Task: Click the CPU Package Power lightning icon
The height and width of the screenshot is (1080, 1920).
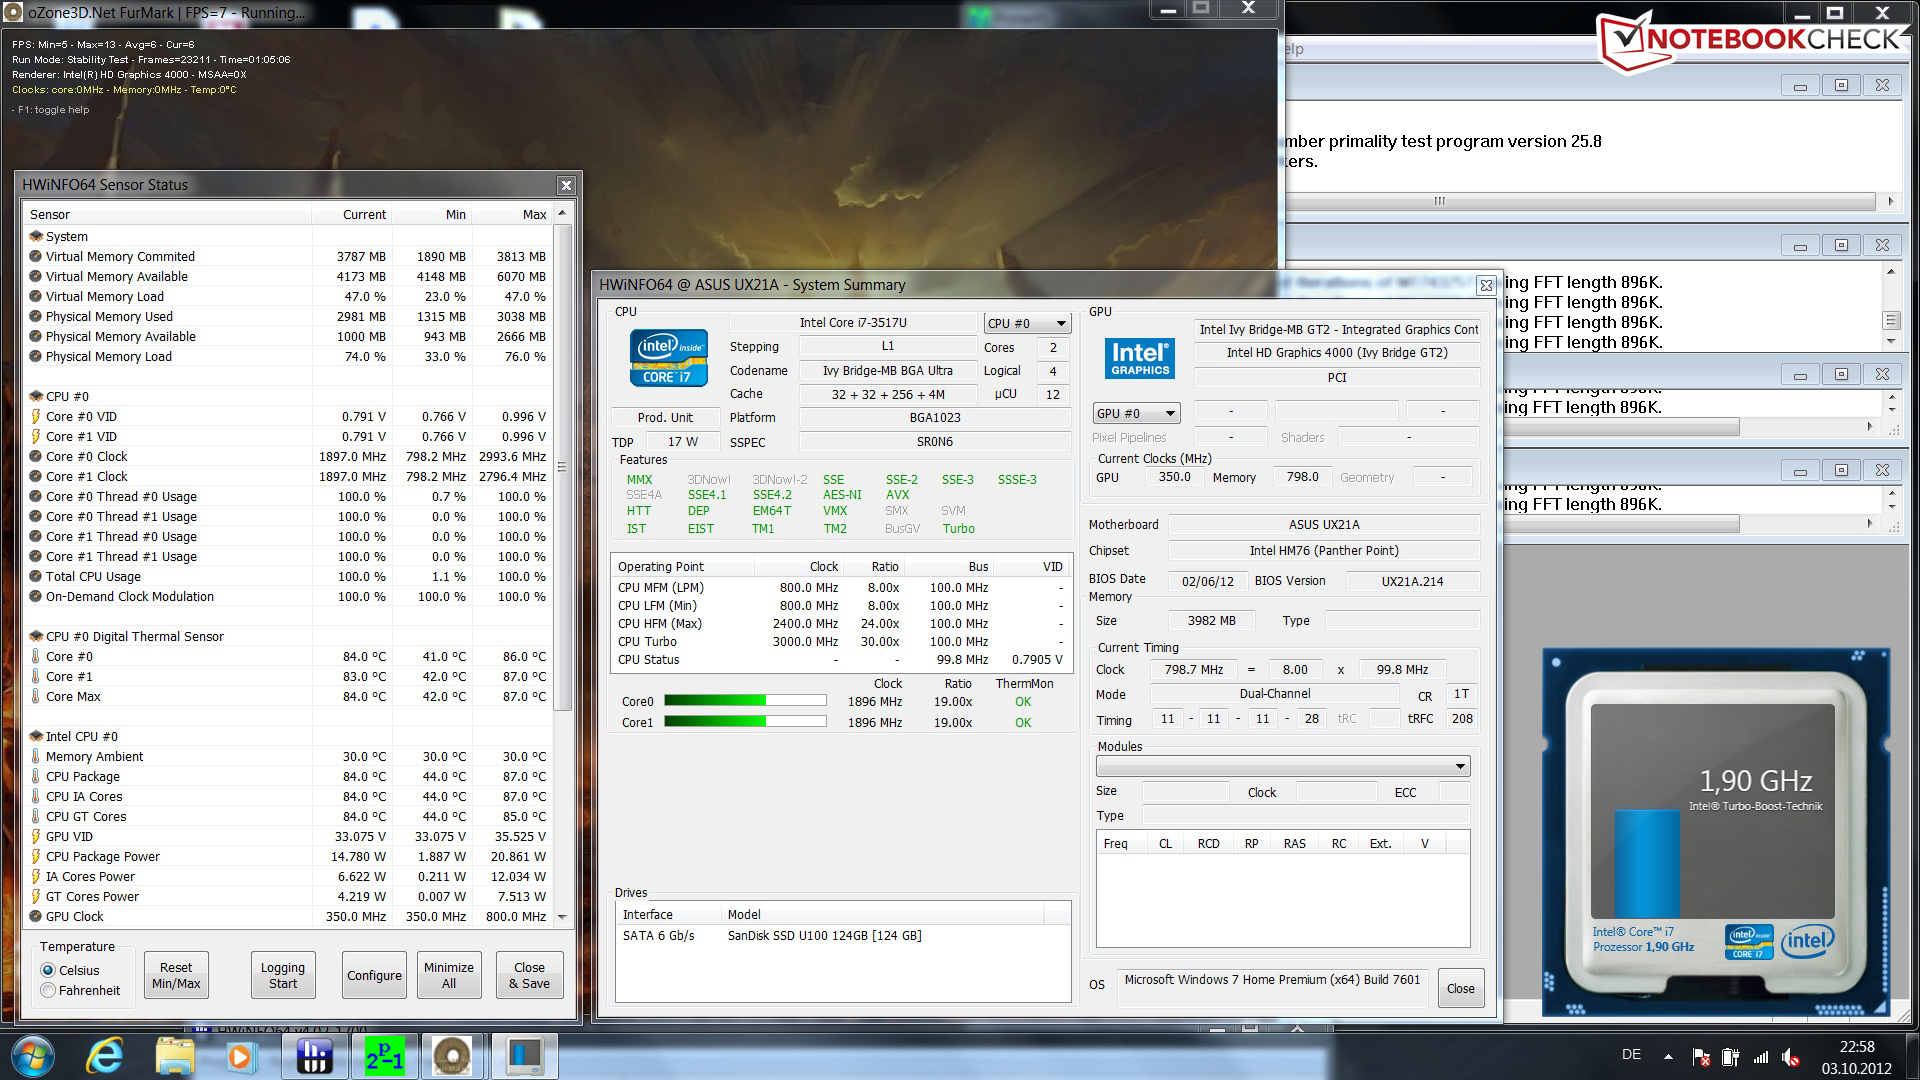Action: (x=36, y=857)
